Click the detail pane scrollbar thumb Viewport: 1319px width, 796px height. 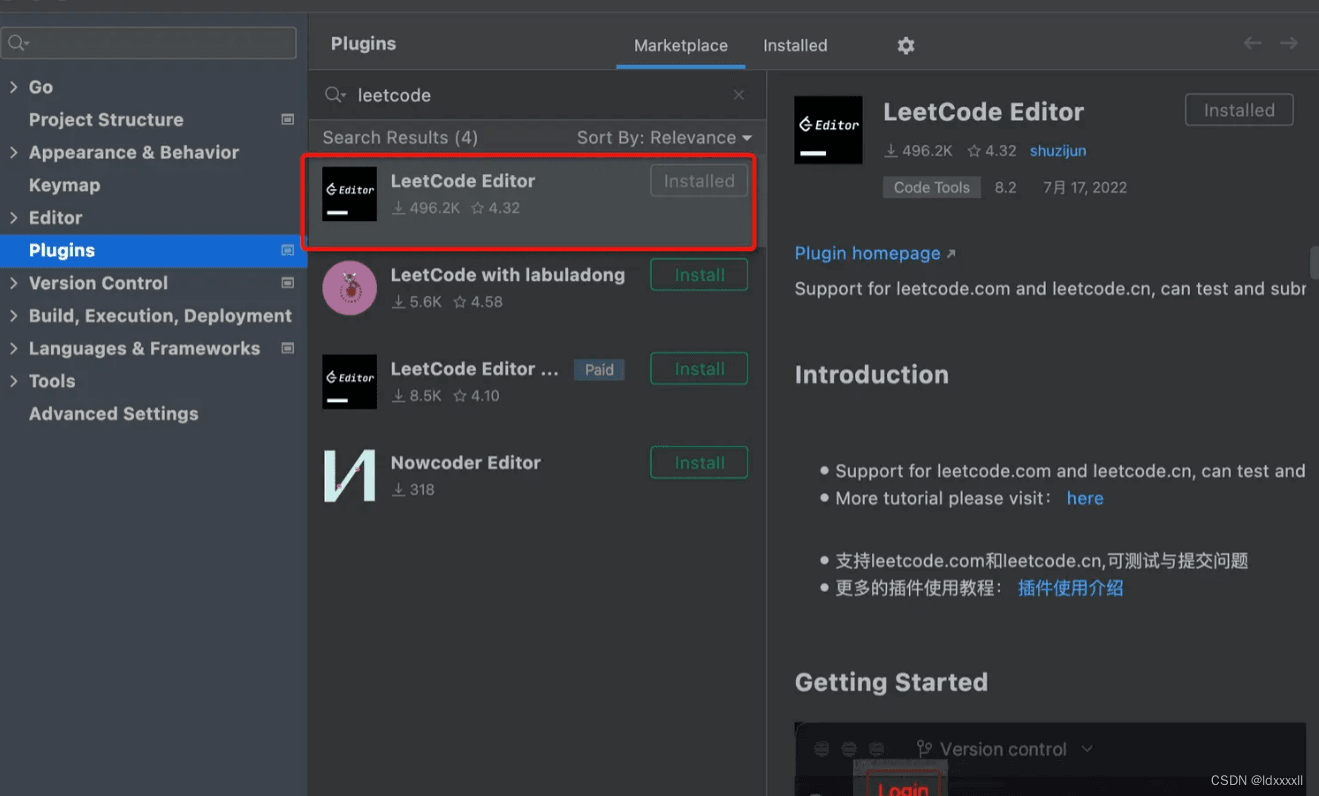(x=1314, y=264)
